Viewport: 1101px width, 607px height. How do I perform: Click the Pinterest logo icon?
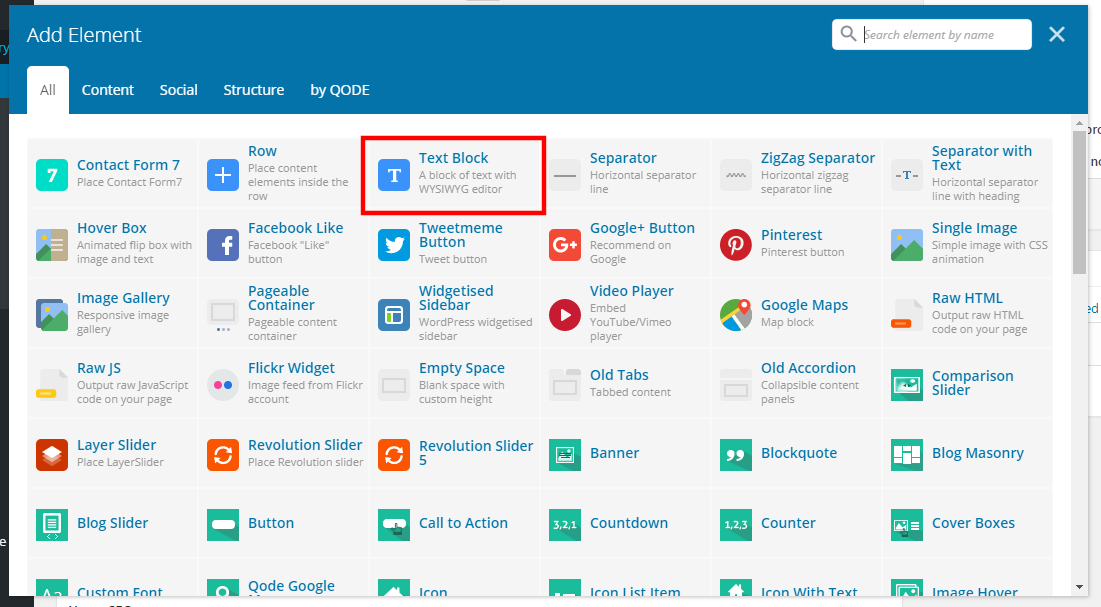click(736, 244)
